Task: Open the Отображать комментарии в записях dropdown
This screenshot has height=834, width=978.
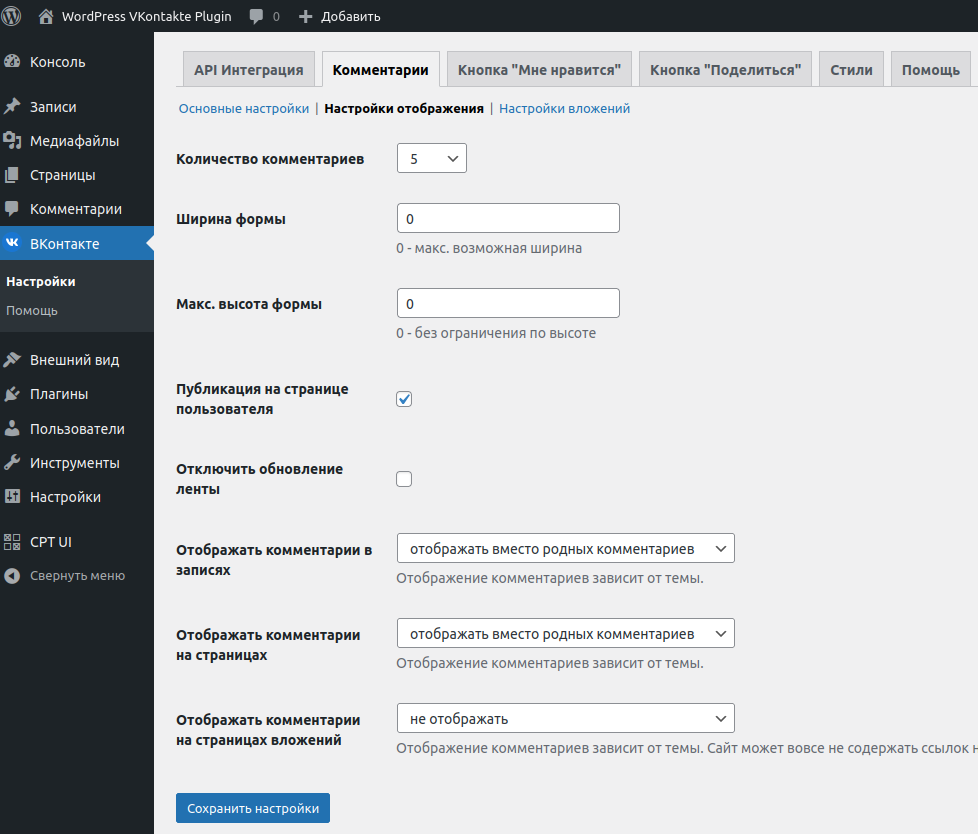Action: (x=566, y=548)
